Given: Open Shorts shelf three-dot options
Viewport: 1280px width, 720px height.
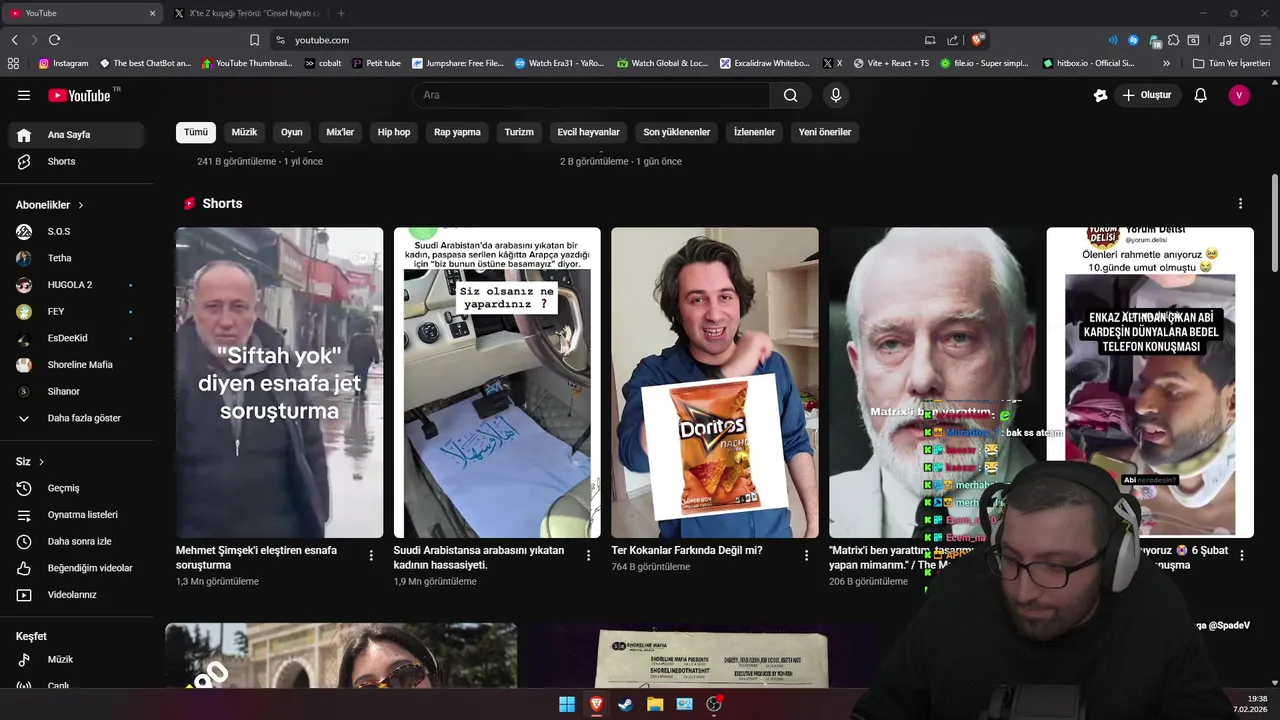Looking at the screenshot, I should (x=1241, y=203).
